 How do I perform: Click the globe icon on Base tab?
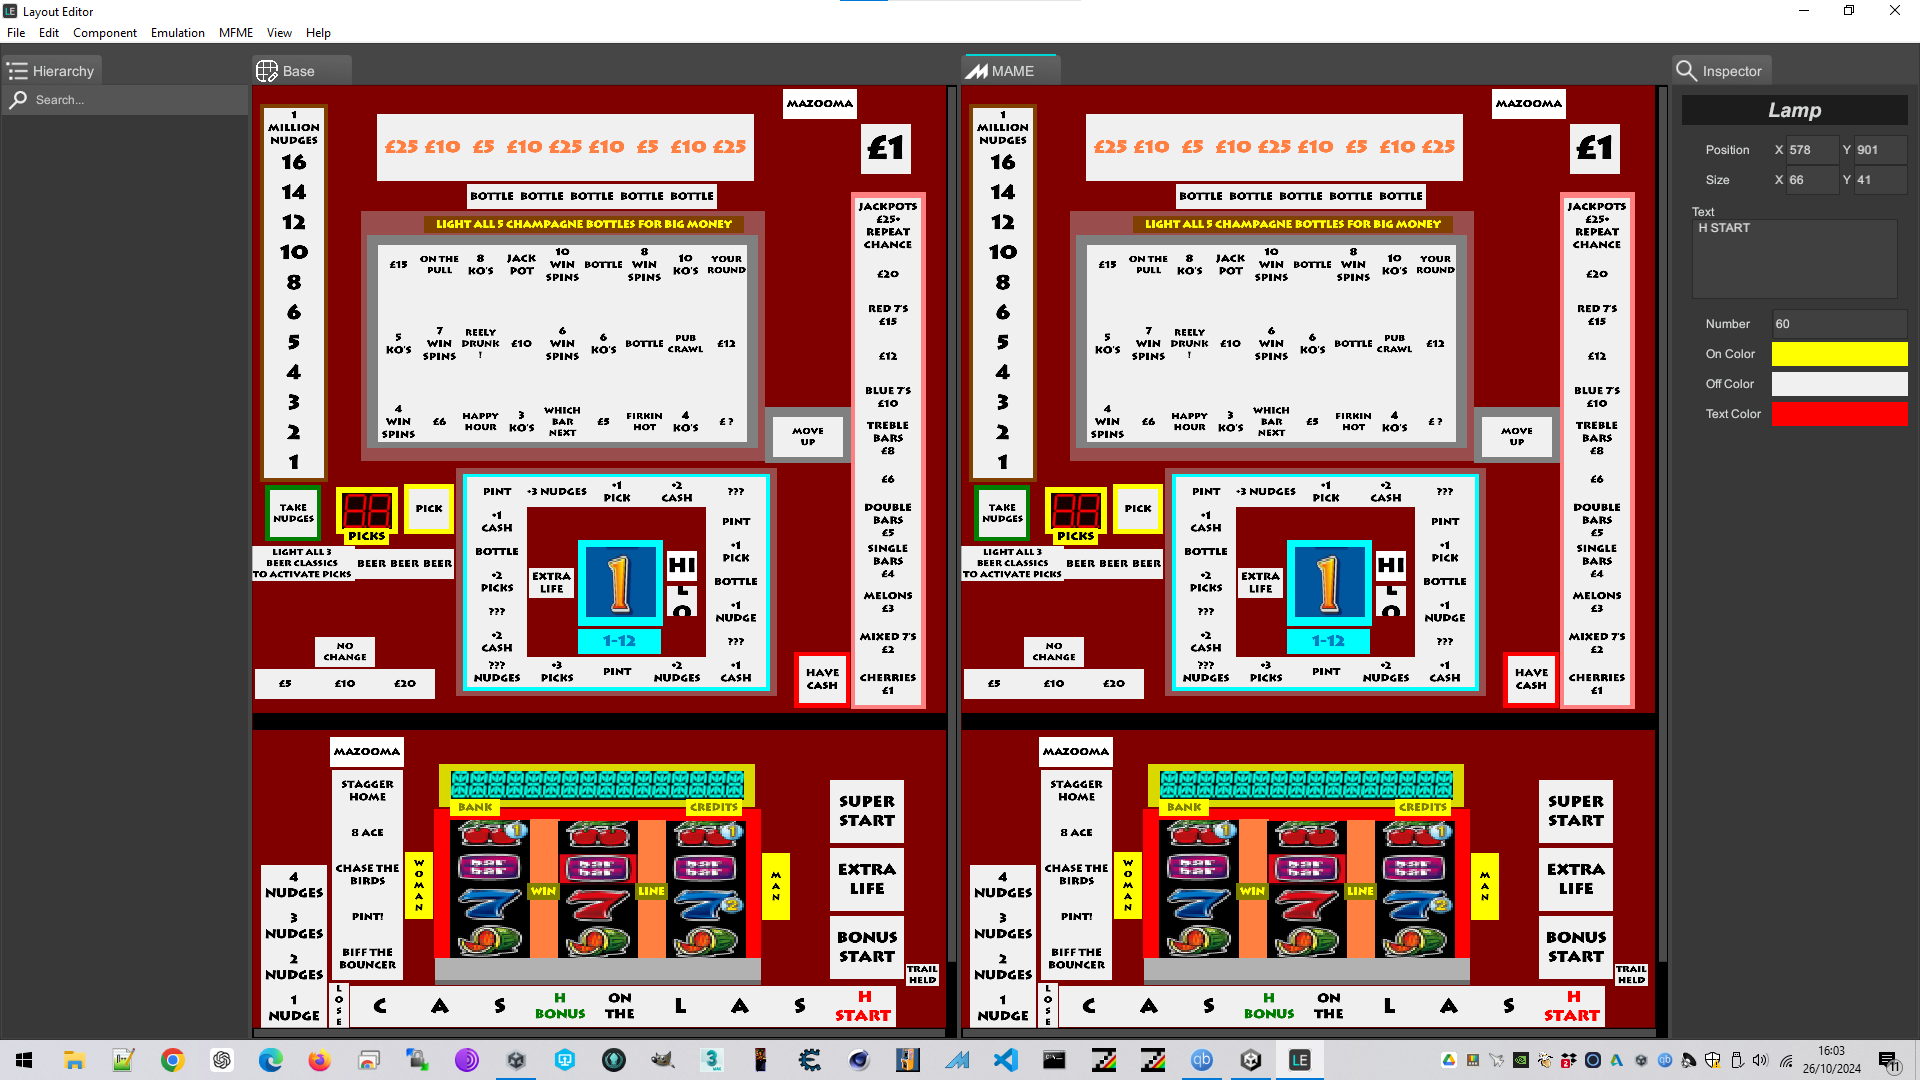pyautogui.click(x=267, y=71)
